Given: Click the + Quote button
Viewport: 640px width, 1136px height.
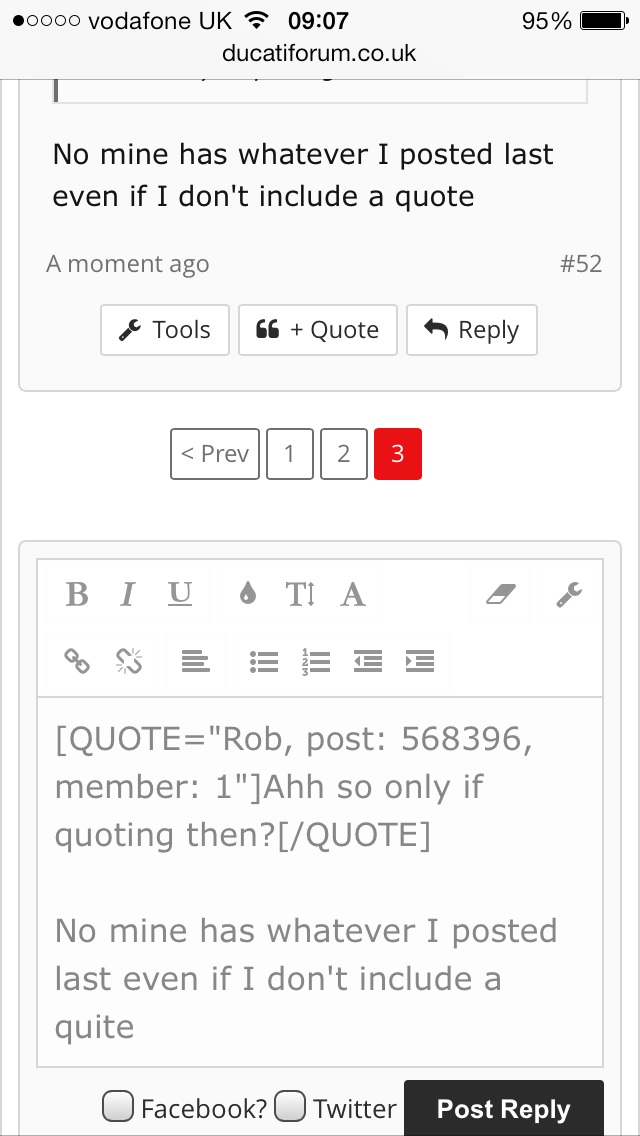Looking at the screenshot, I should (317, 330).
